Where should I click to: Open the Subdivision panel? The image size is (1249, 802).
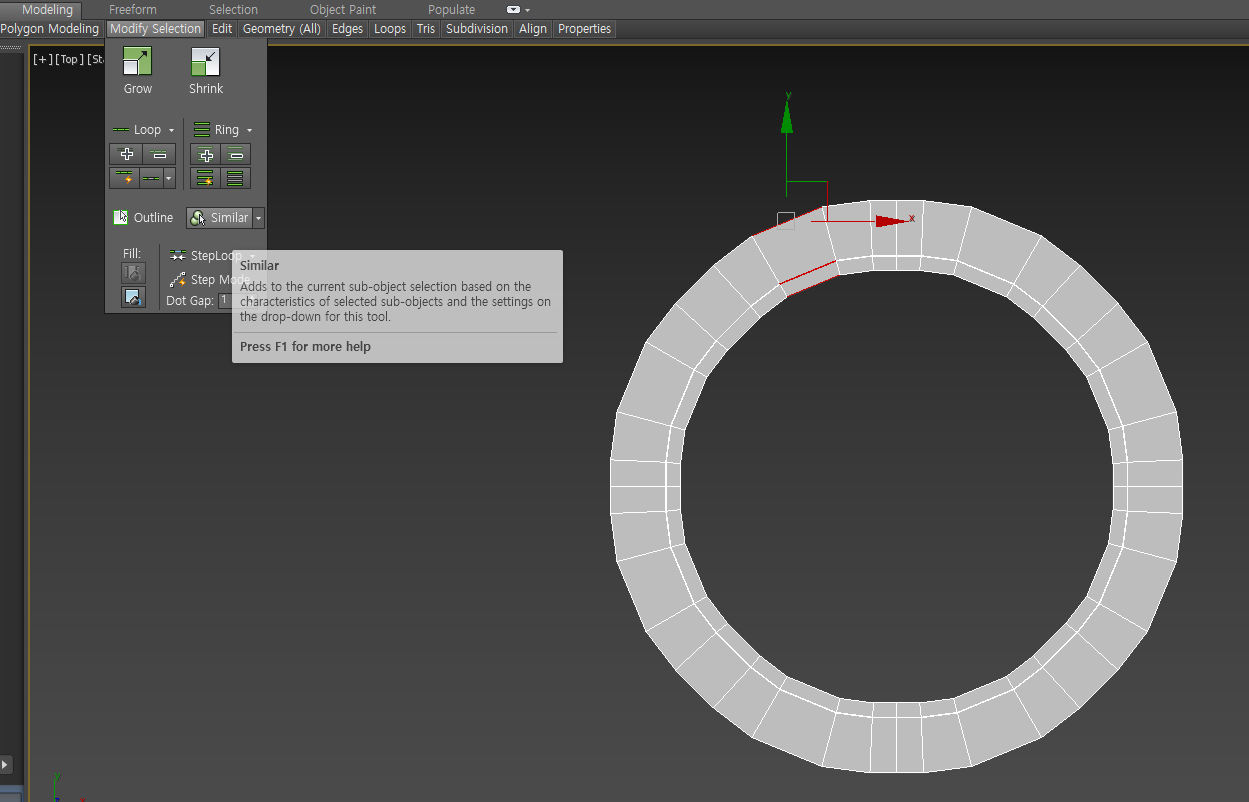tap(477, 29)
